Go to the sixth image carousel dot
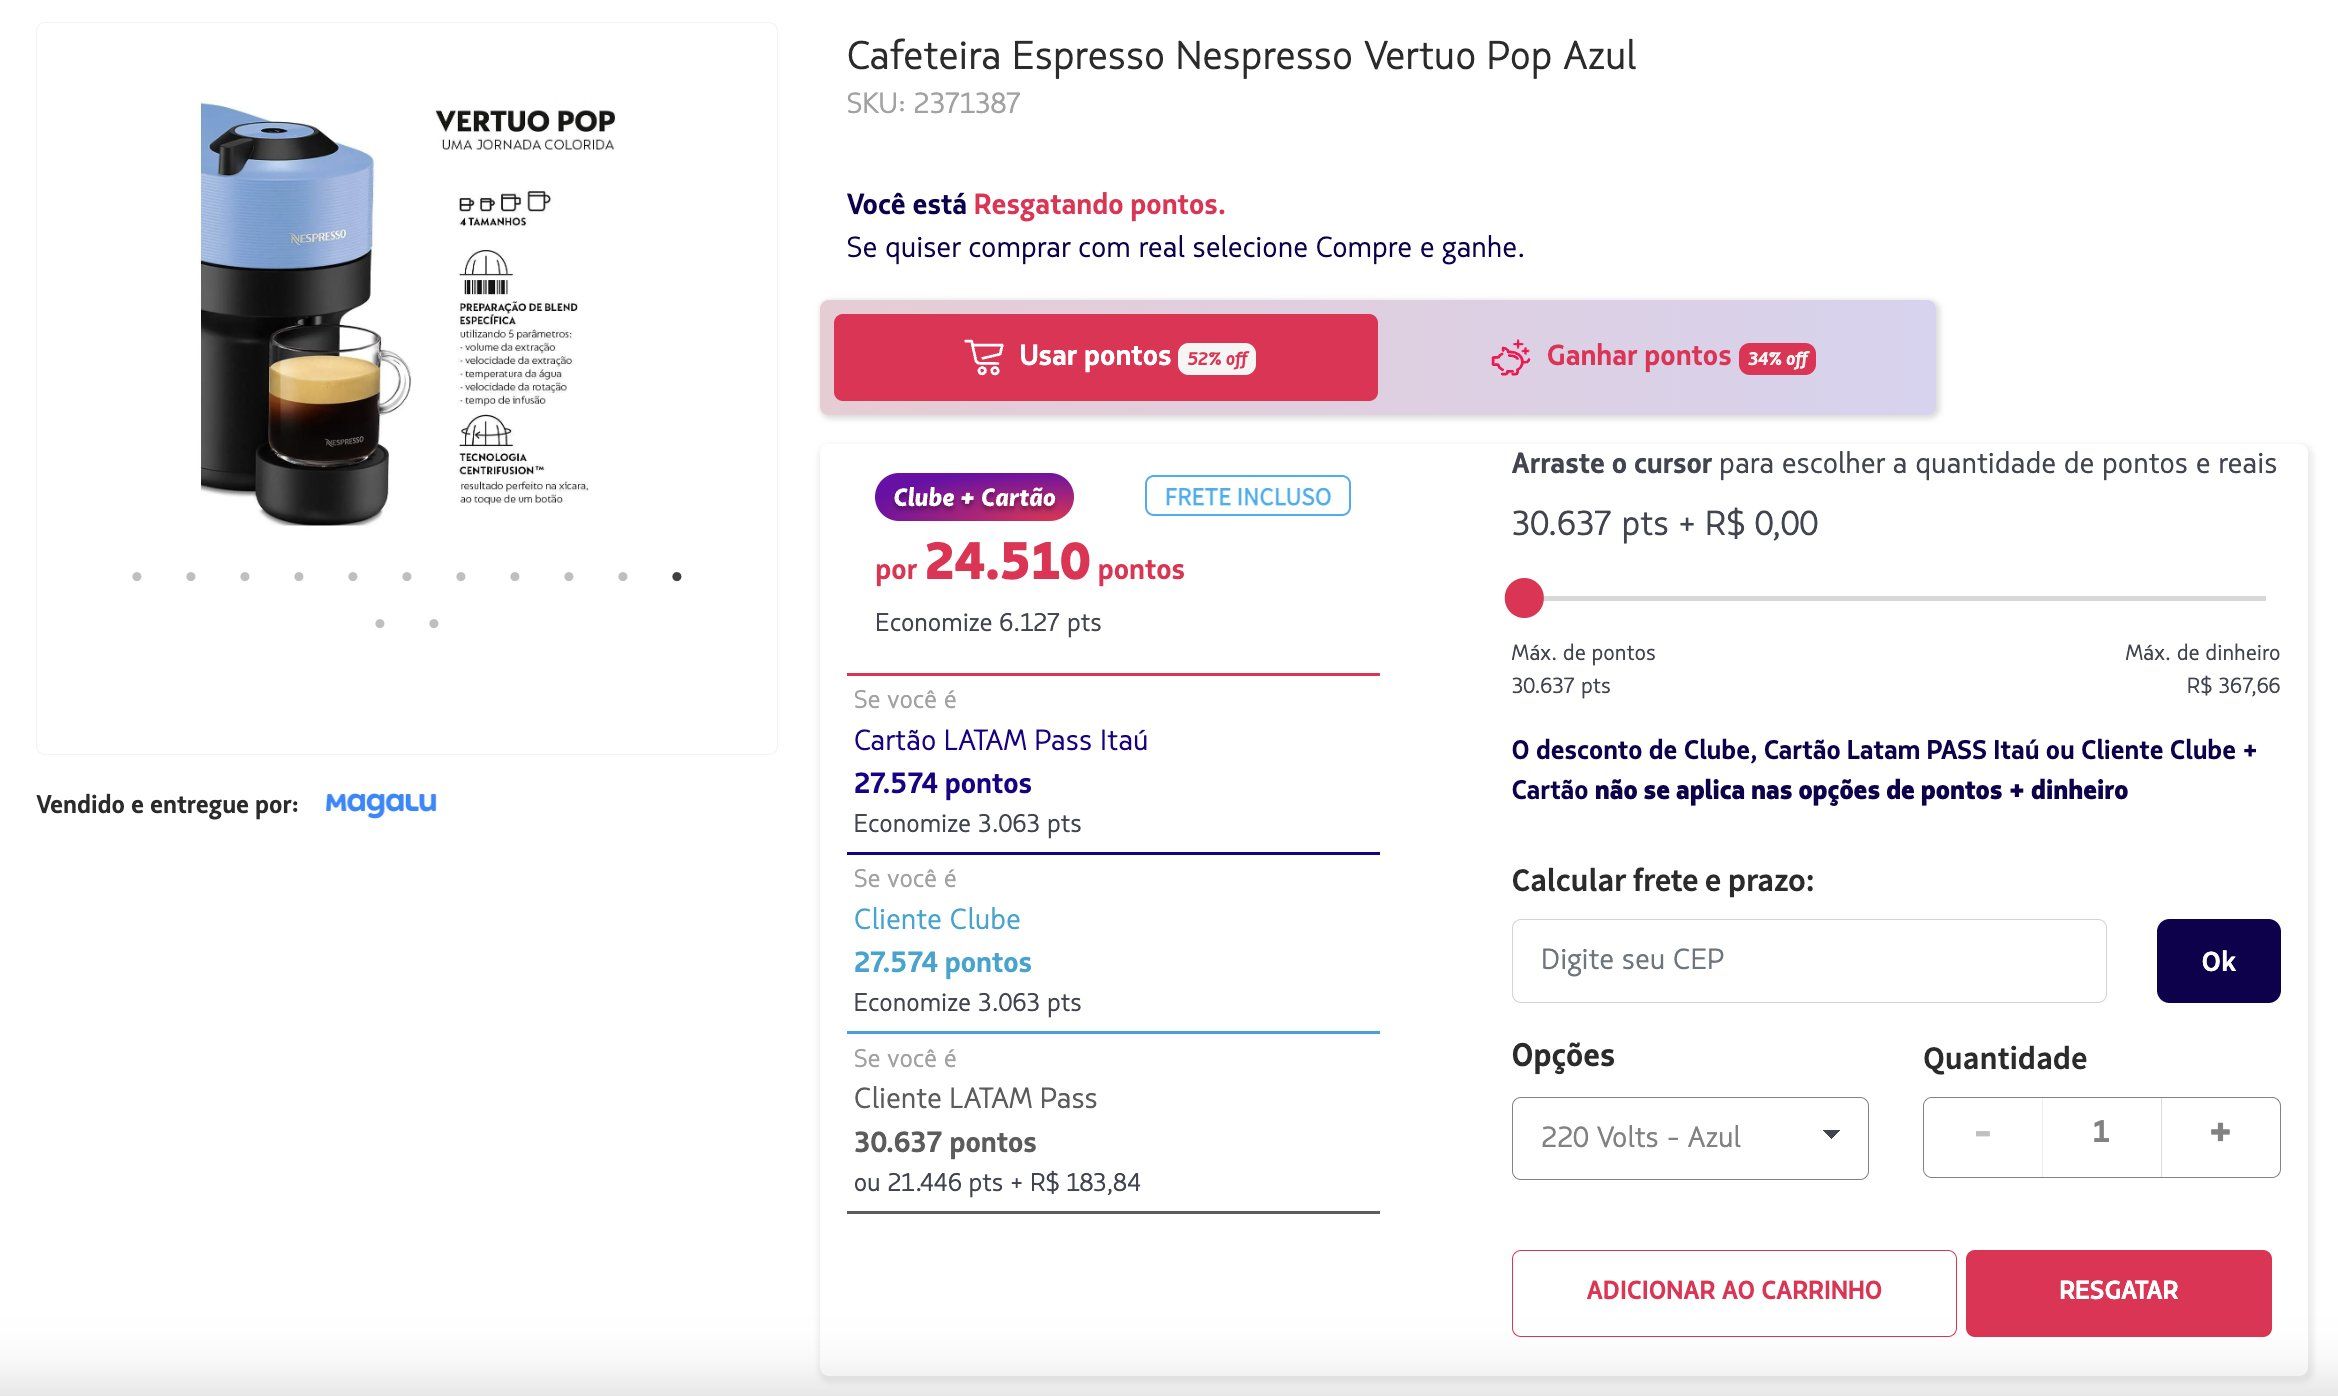This screenshot has width=2338, height=1396. [x=407, y=576]
